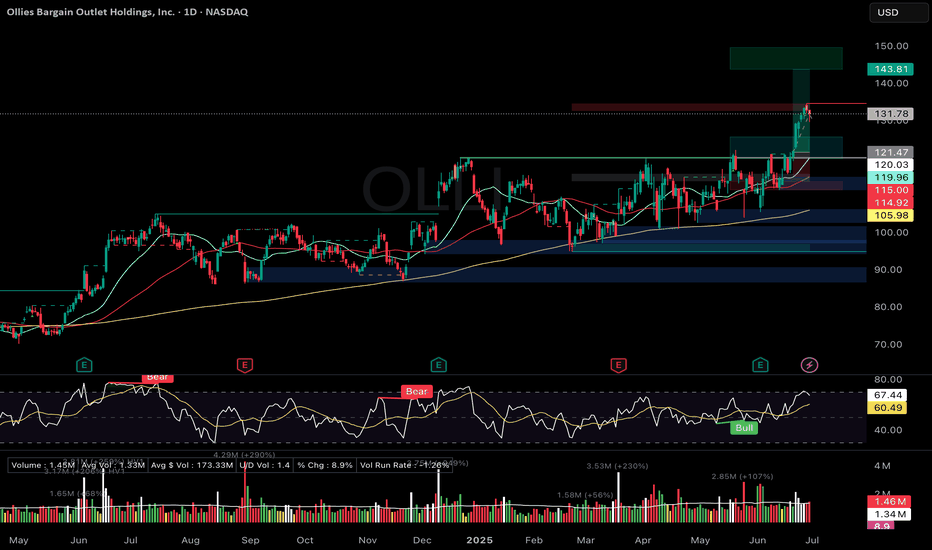Image resolution: width=932 pixels, height=550 pixels.
Task: Click the 1.58M (+56%) volume annotation
Action: point(585,495)
